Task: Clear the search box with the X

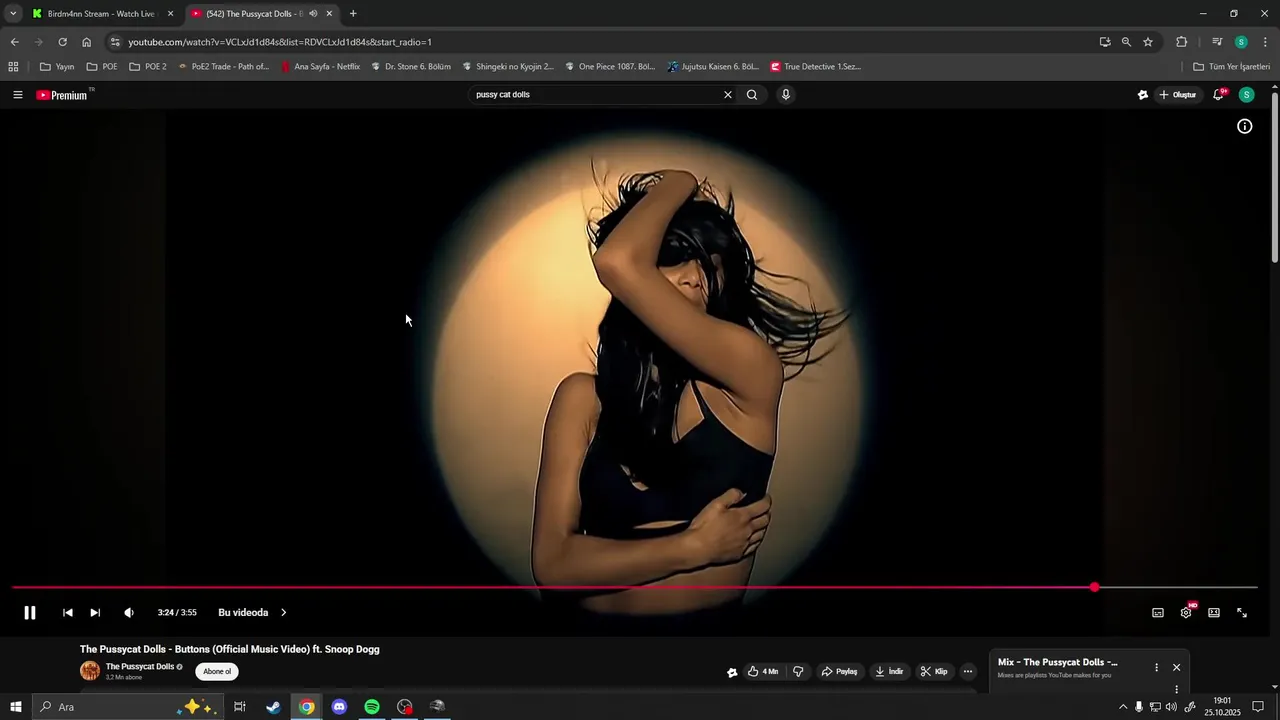Action: pyautogui.click(x=728, y=95)
